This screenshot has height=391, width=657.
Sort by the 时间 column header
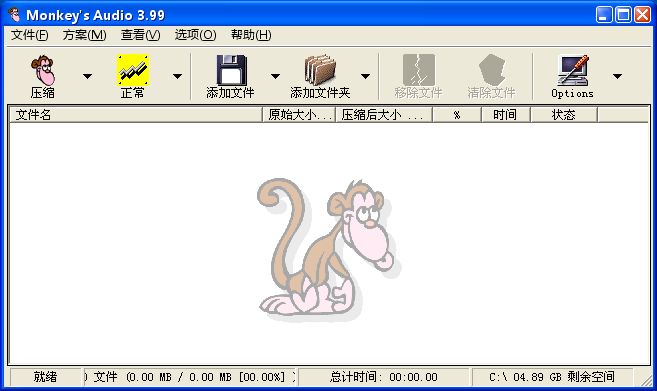pyautogui.click(x=506, y=115)
